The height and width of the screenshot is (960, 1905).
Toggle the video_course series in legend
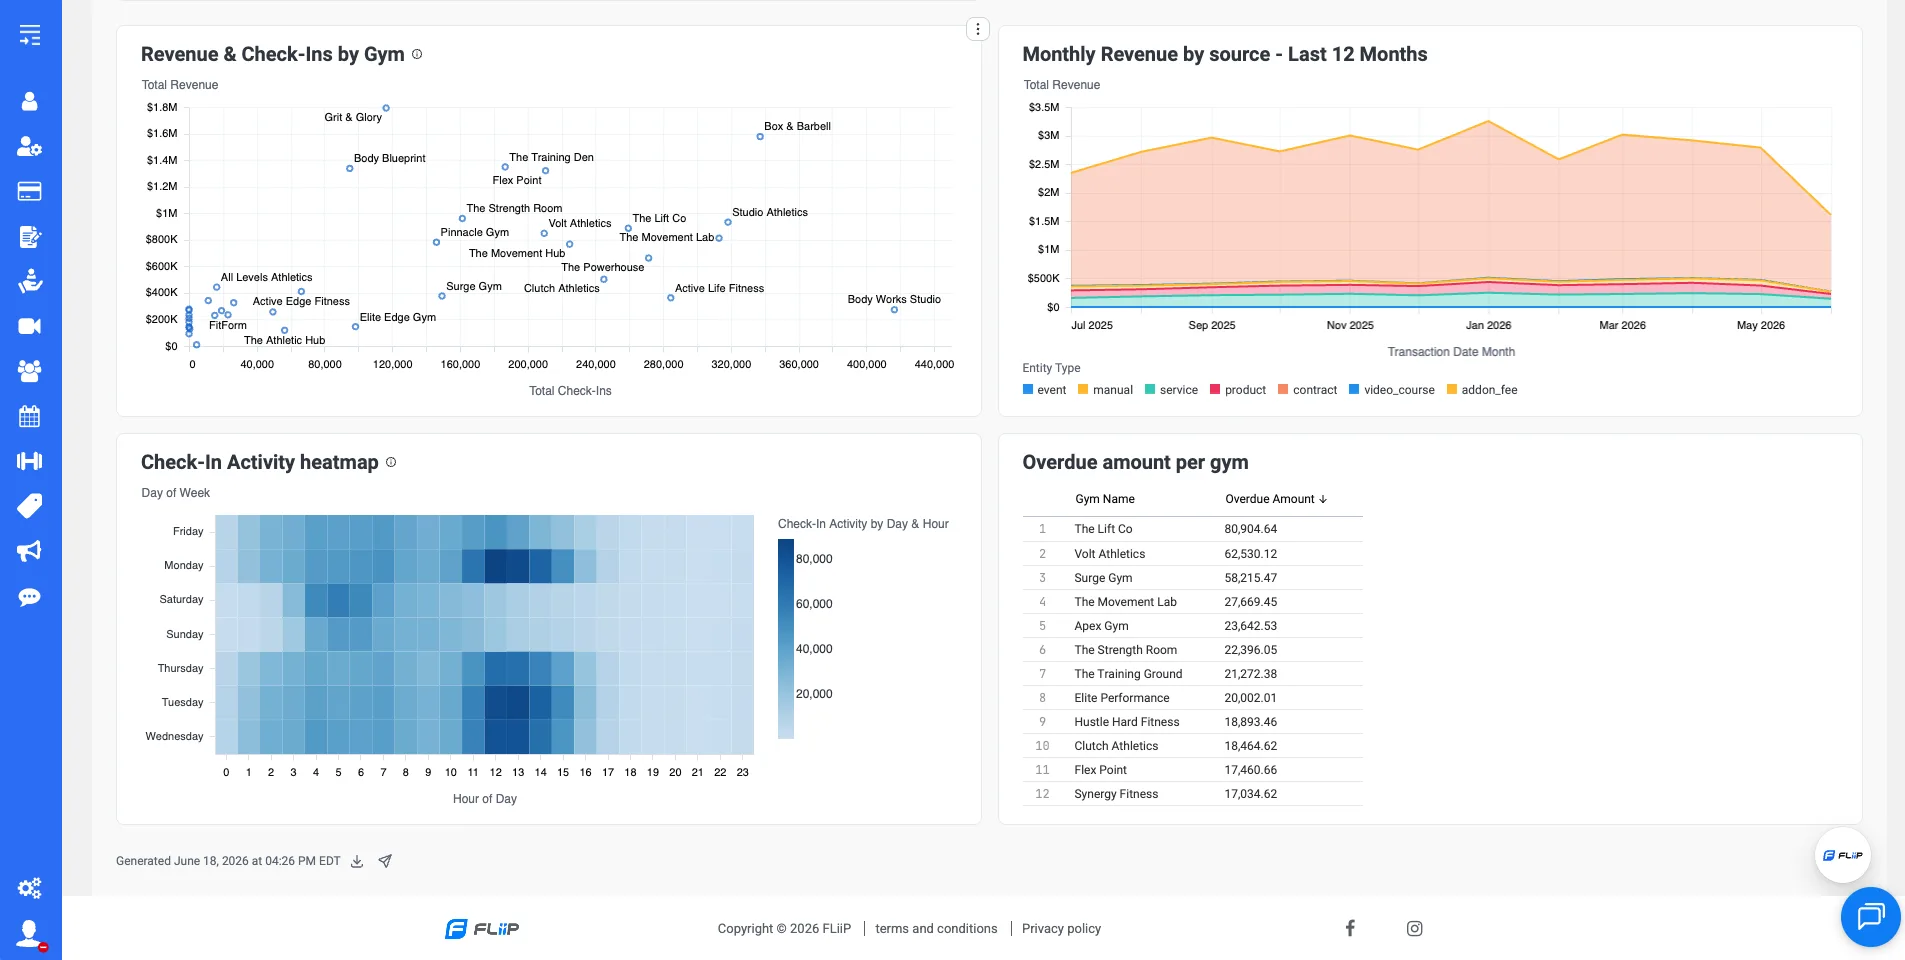pos(1392,390)
